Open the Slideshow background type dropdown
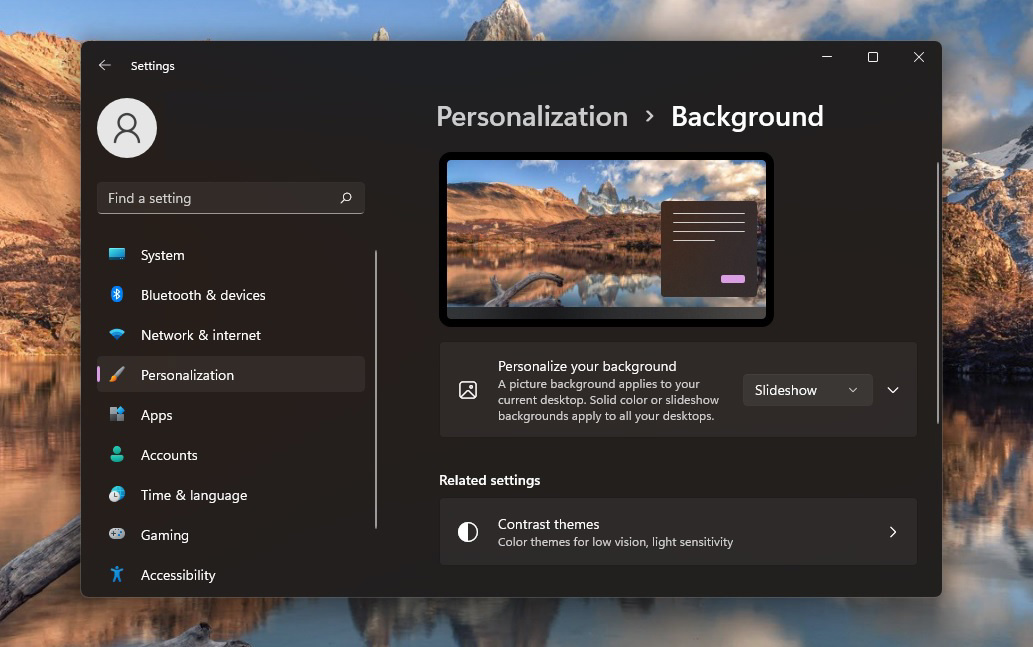The image size is (1033, 647). (x=806, y=390)
